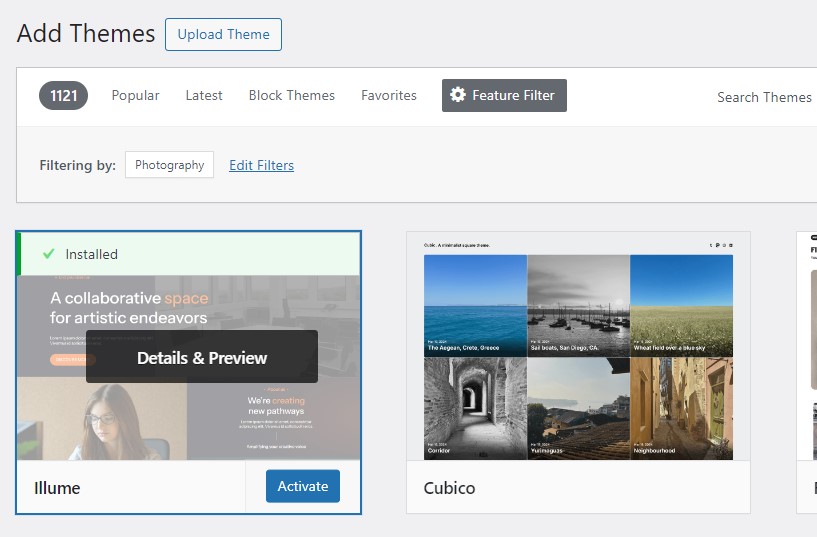Screen dimensions: 817x537
Task: Click the Installed status text
Action: [x=92, y=254]
